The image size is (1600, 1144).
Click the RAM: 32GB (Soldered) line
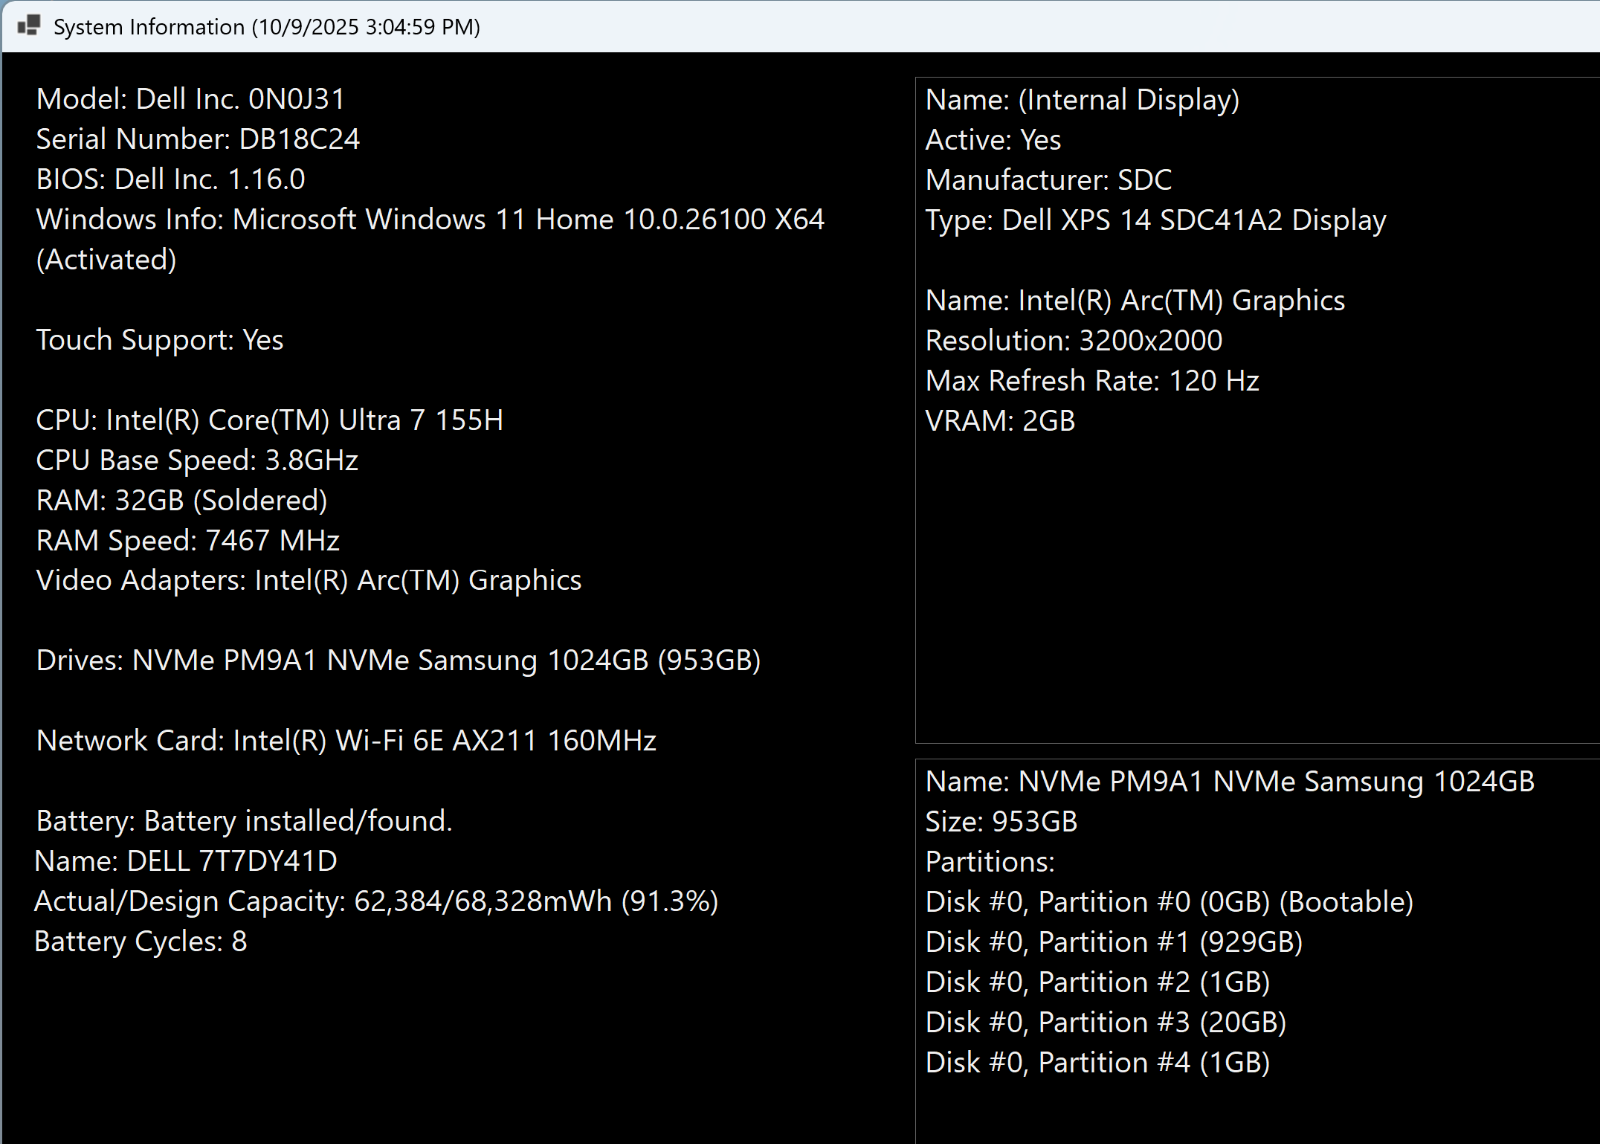coord(181,500)
